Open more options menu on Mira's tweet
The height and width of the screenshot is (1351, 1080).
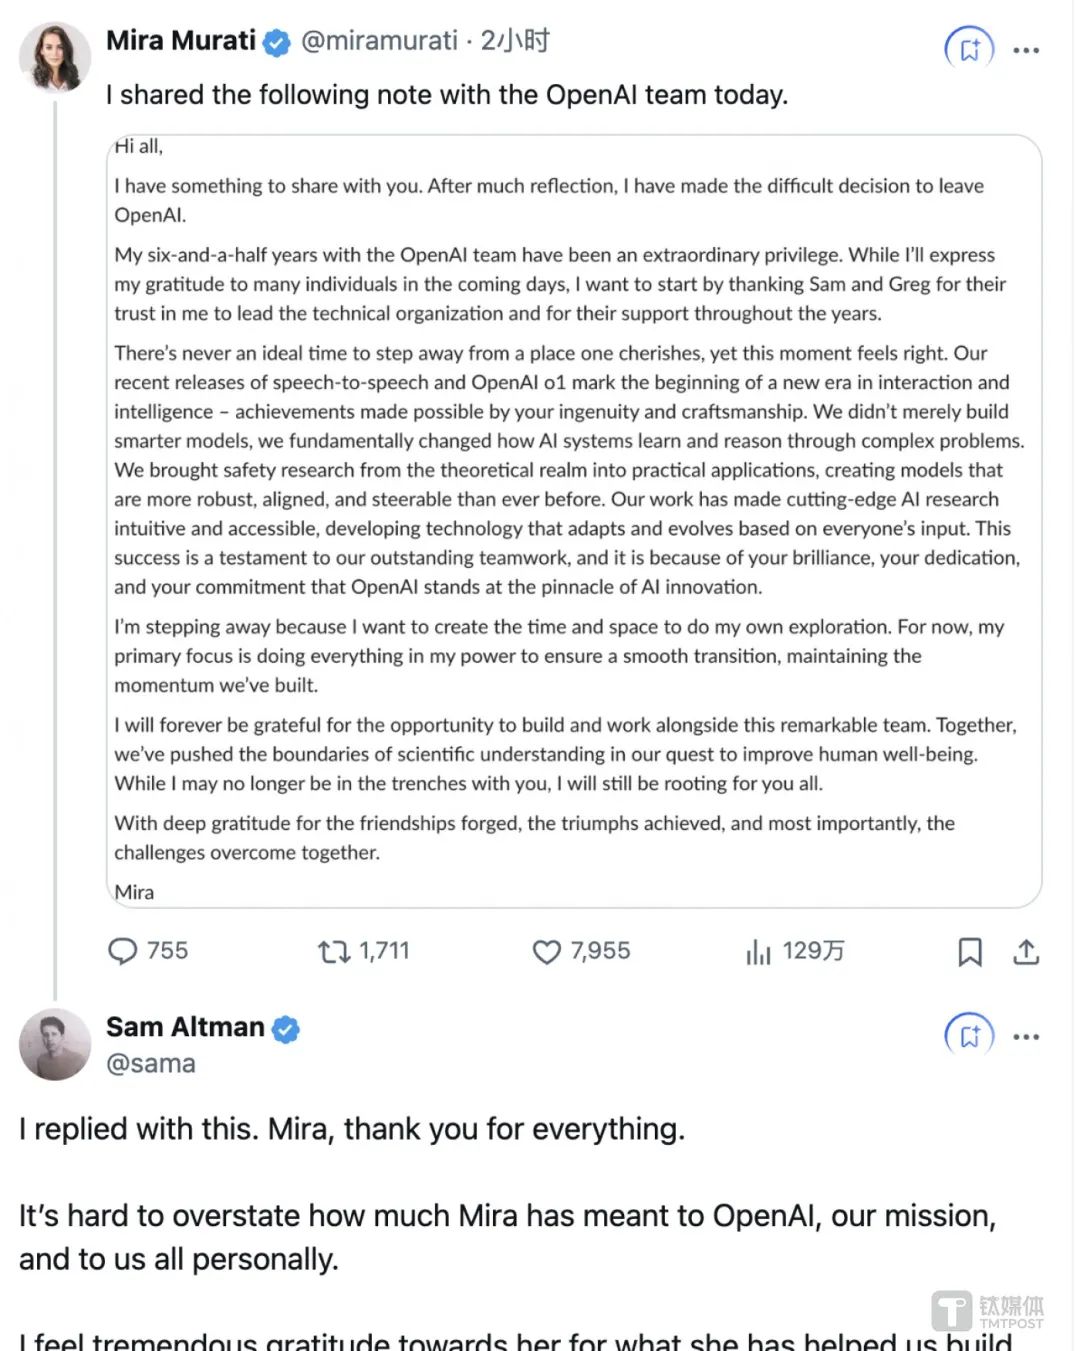click(1026, 49)
